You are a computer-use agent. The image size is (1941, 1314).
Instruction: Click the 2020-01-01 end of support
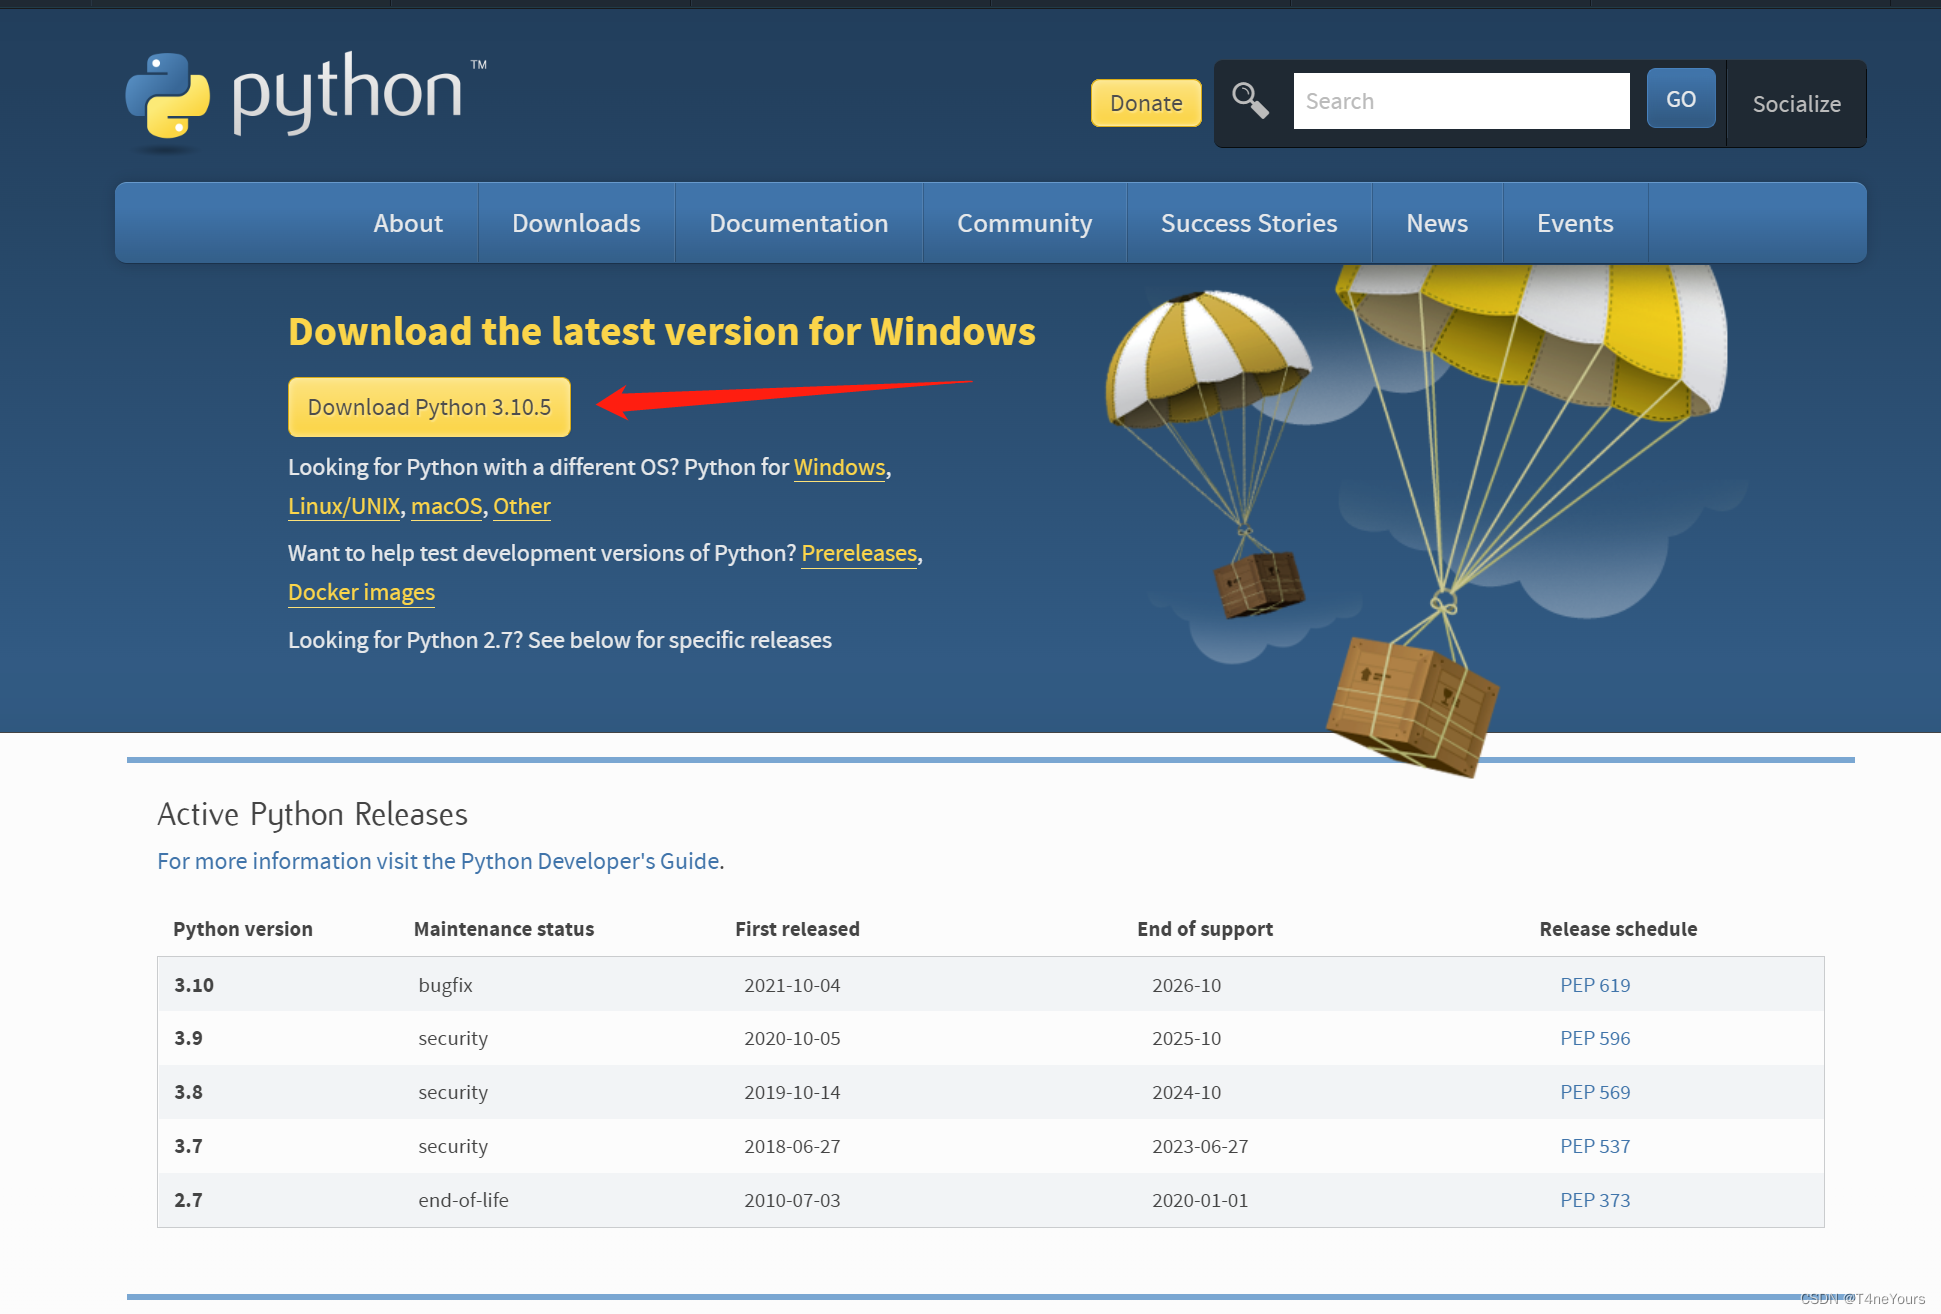tap(1200, 1200)
